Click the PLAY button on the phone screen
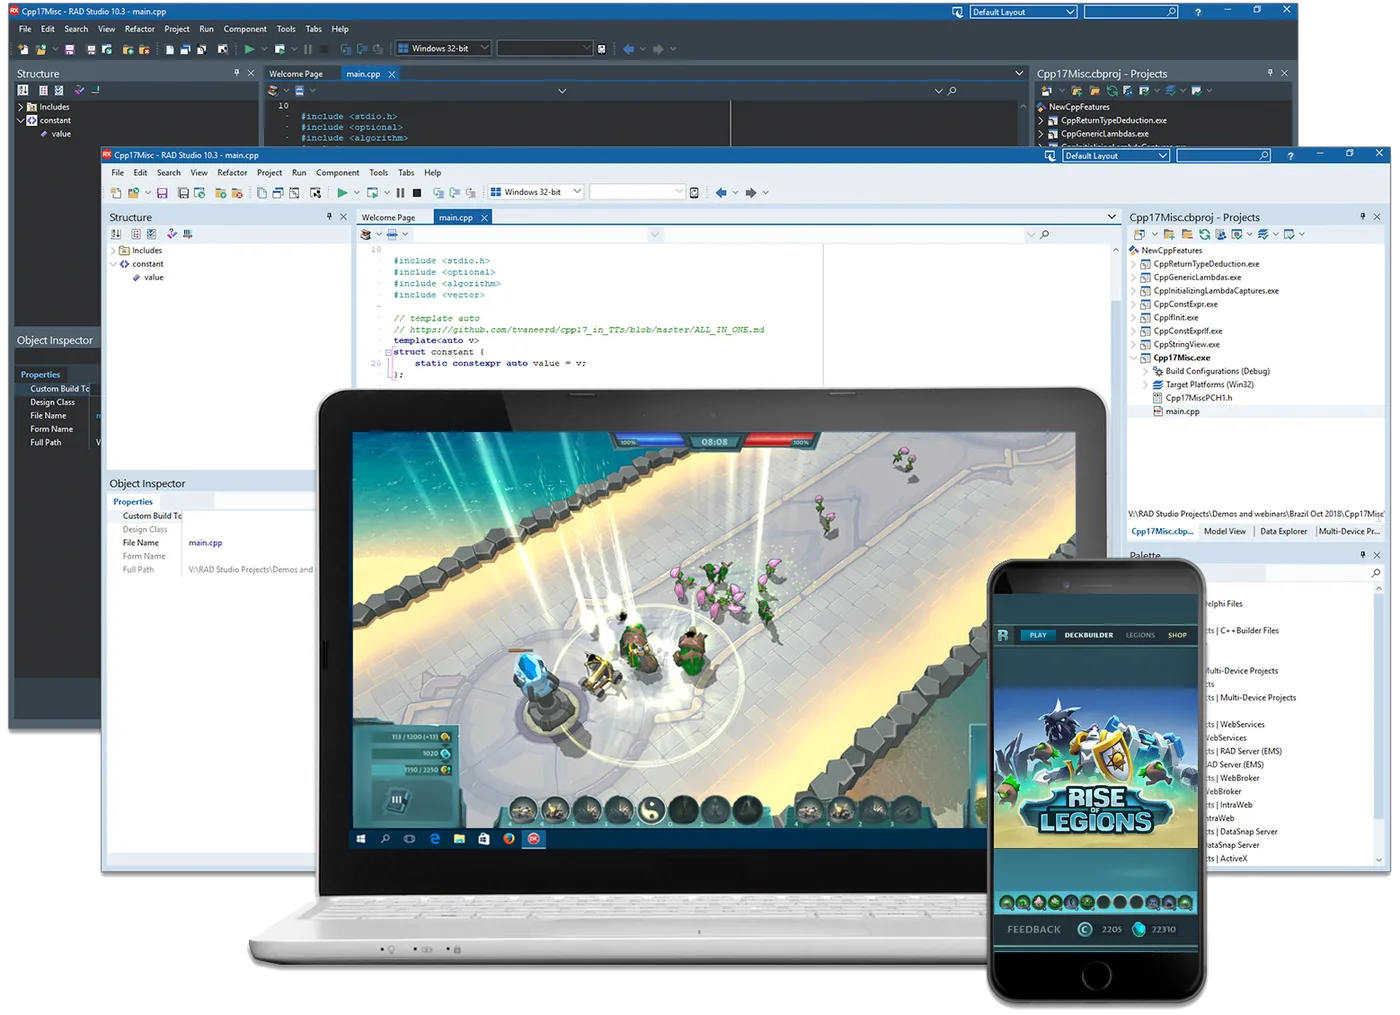This screenshot has width=1400, height=1015. tap(1038, 635)
